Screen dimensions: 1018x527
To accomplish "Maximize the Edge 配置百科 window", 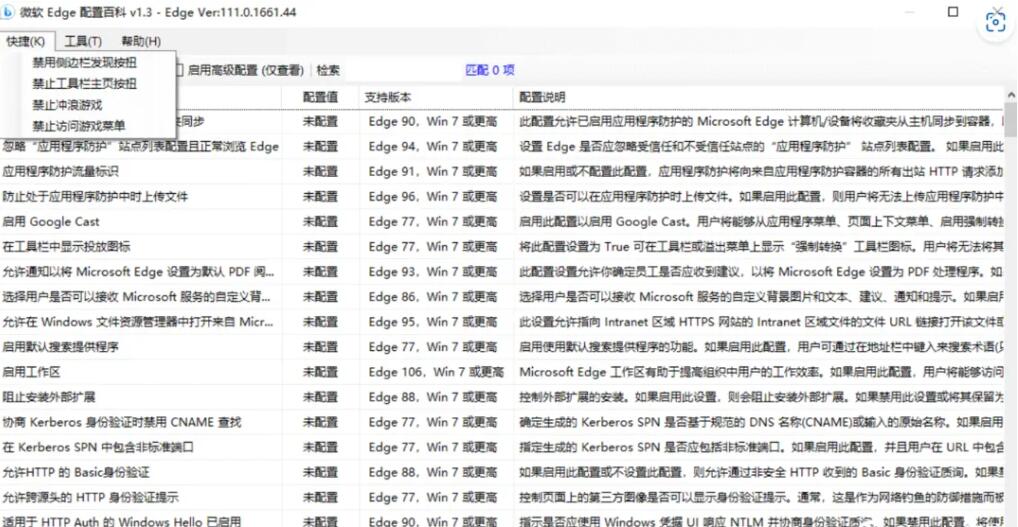I will (953, 12).
